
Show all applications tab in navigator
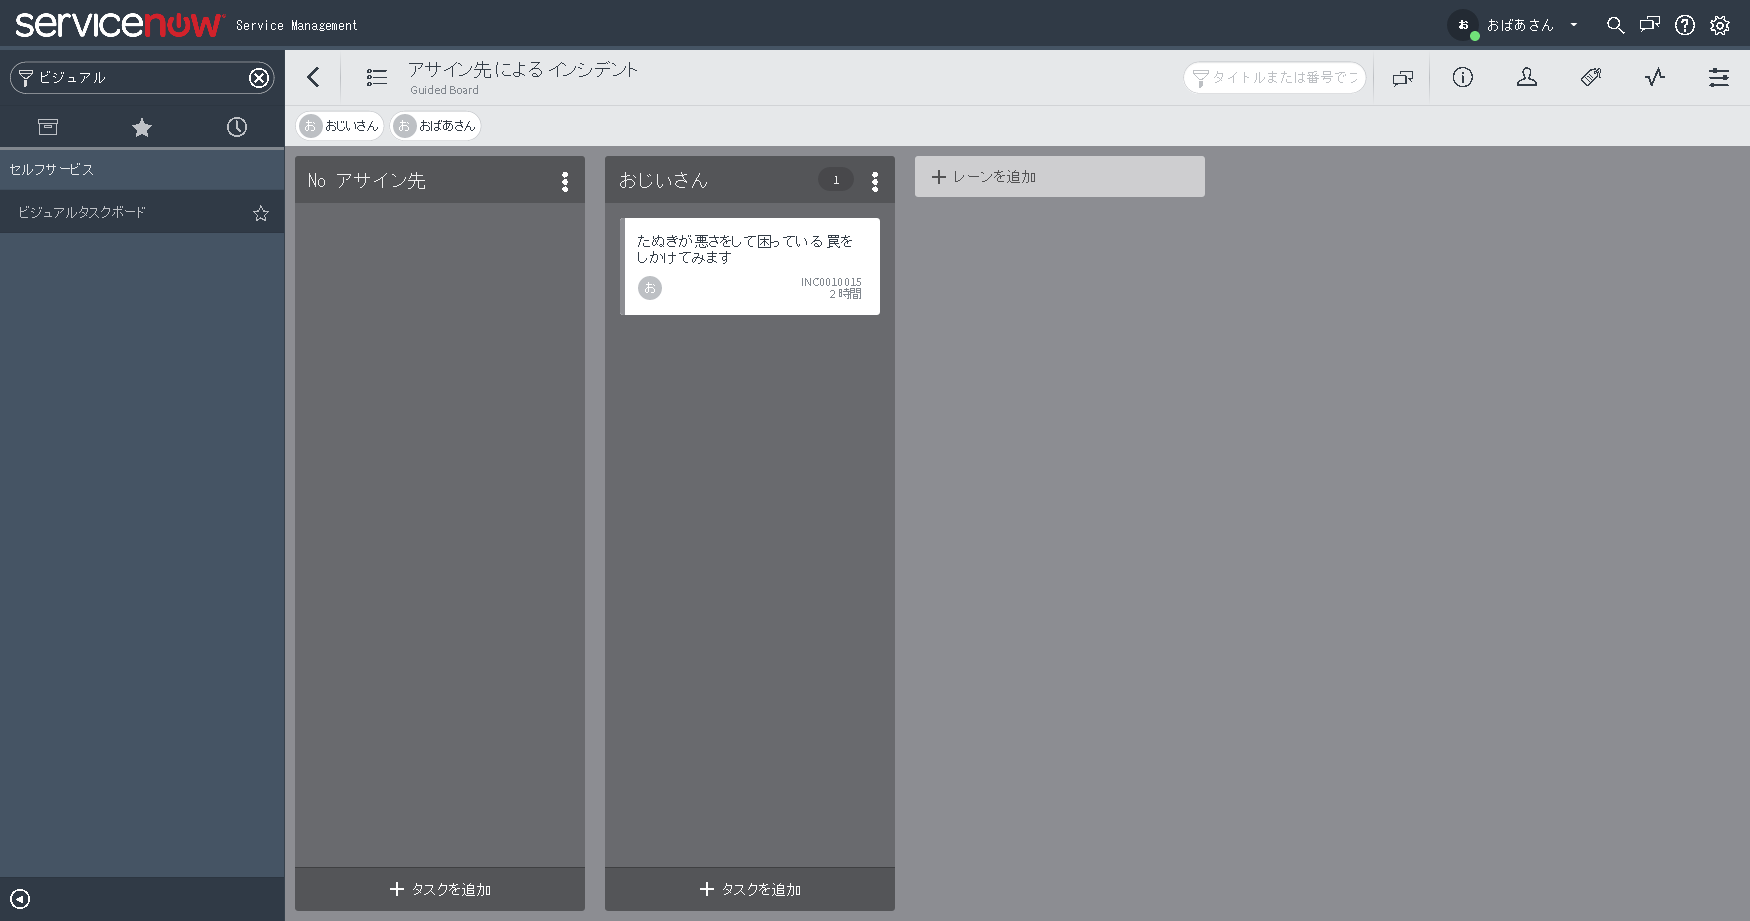pos(48,127)
